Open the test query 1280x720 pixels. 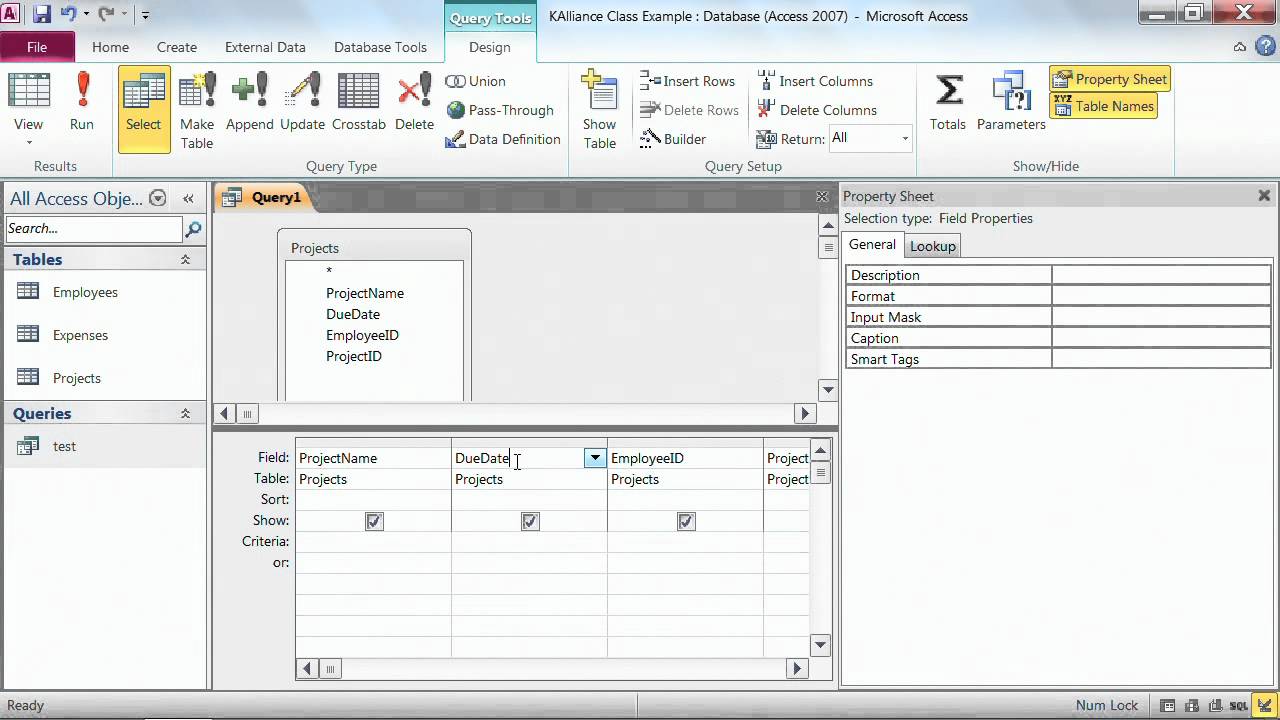pyautogui.click(x=64, y=446)
